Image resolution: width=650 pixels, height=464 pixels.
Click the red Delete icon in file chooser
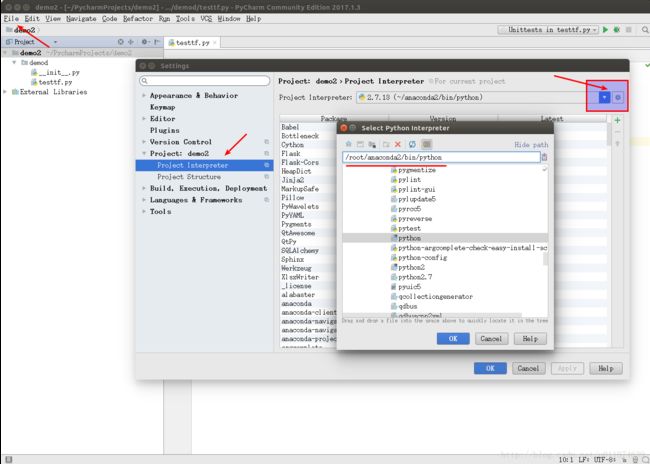click(x=398, y=144)
